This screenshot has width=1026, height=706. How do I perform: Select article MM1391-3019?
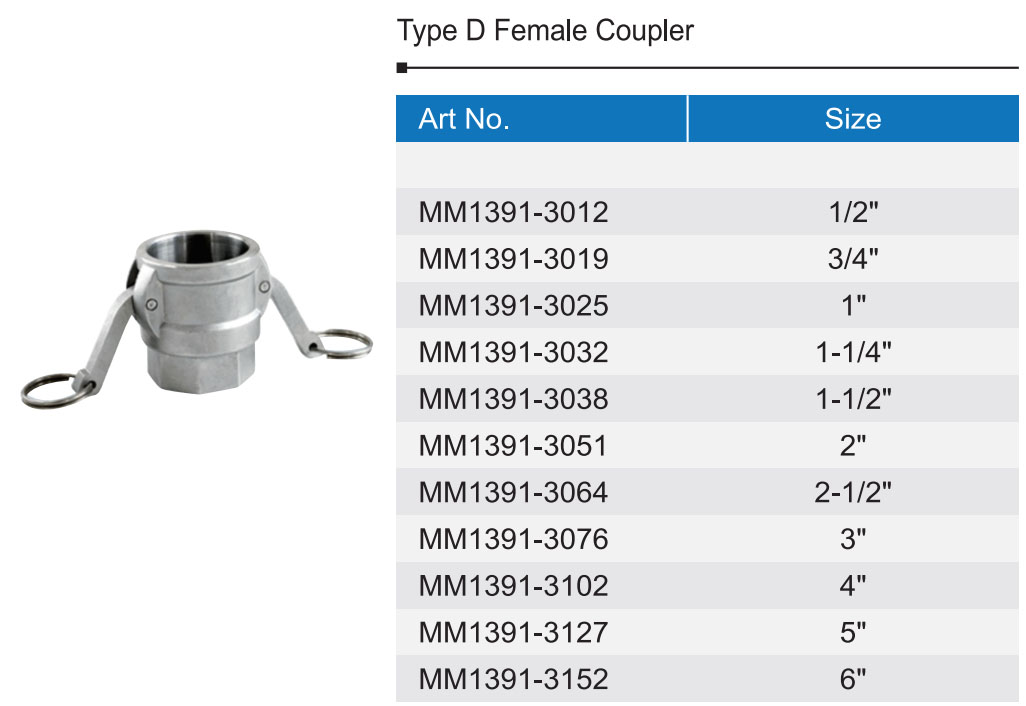513,259
